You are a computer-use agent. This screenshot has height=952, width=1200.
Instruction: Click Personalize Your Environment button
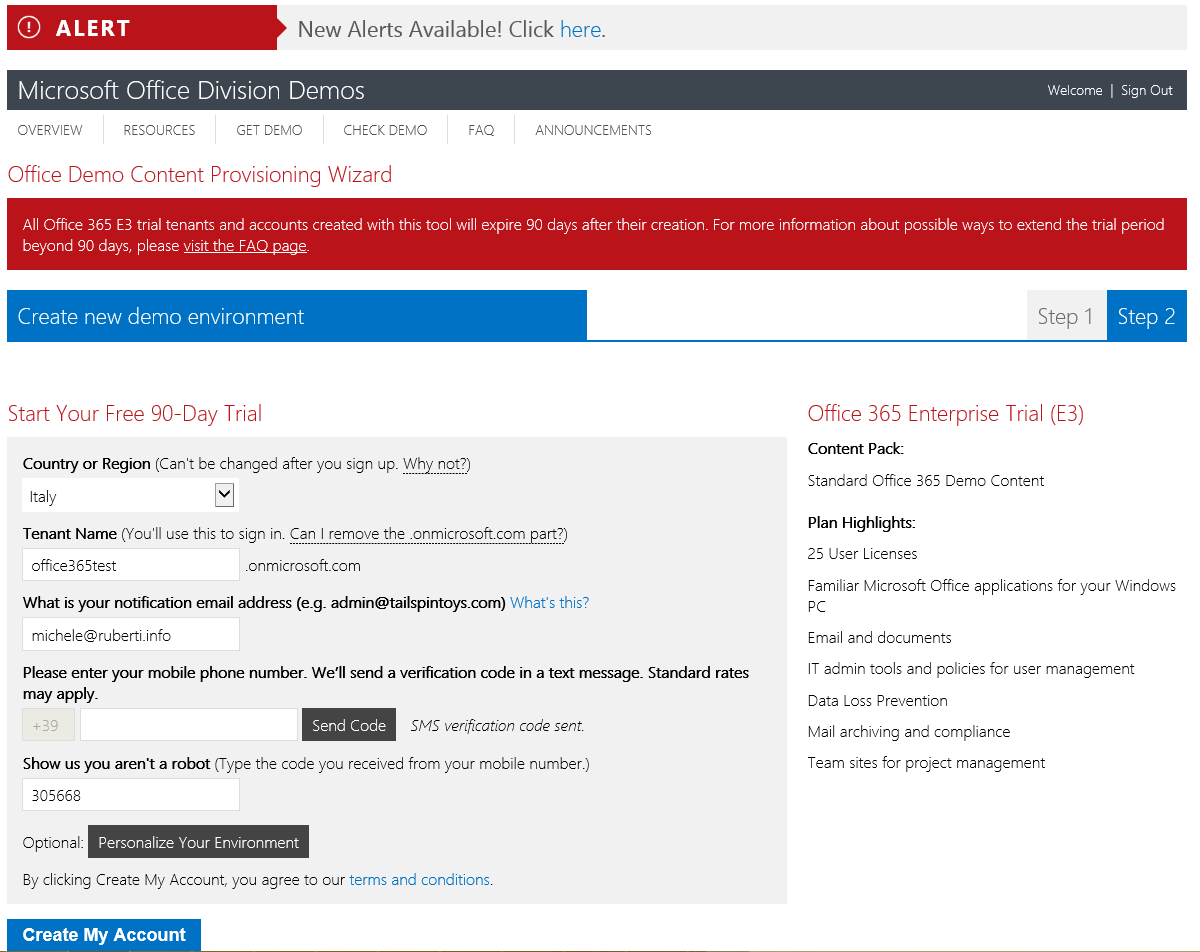[198, 842]
